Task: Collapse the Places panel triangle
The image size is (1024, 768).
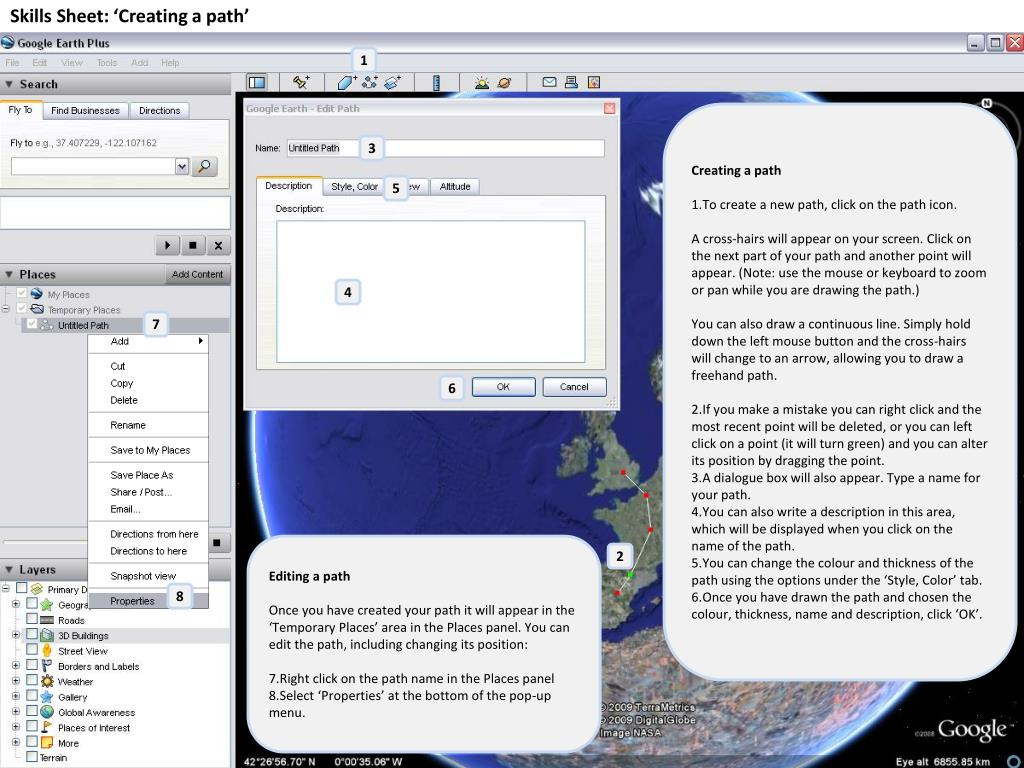Action: point(9,274)
